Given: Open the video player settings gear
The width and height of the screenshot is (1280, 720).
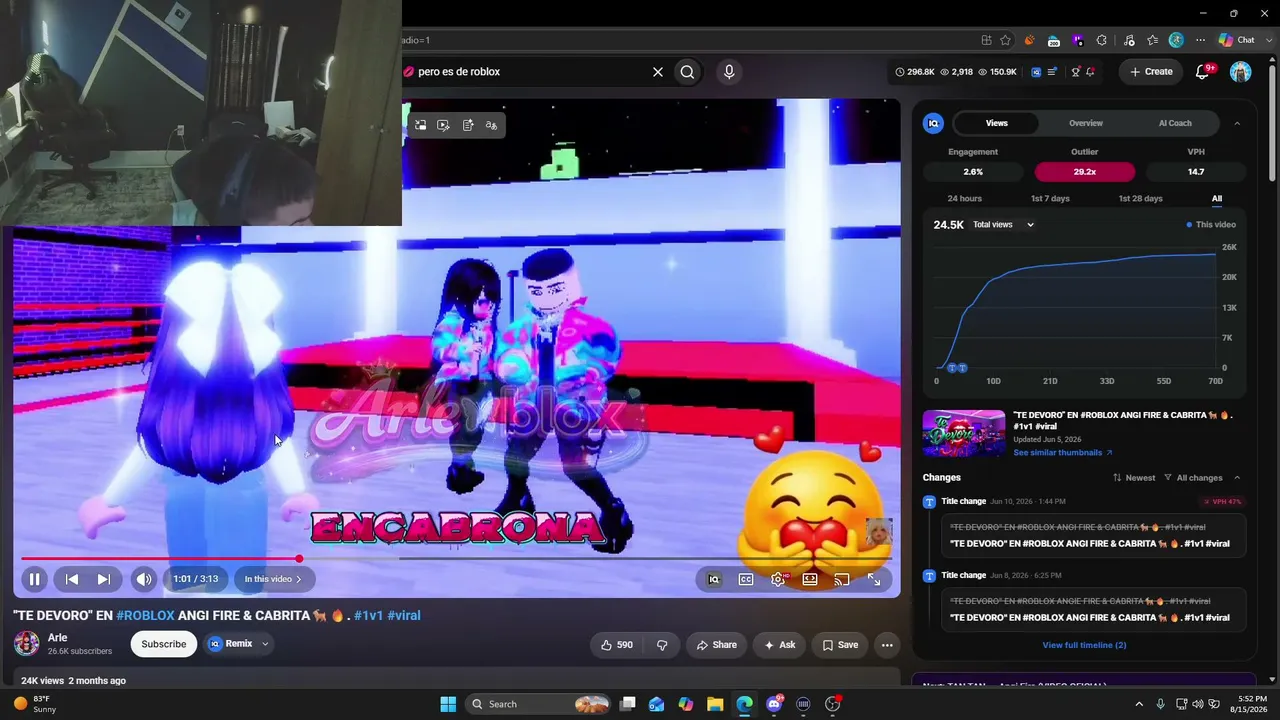Looking at the screenshot, I should pyautogui.click(x=778, y=579).
